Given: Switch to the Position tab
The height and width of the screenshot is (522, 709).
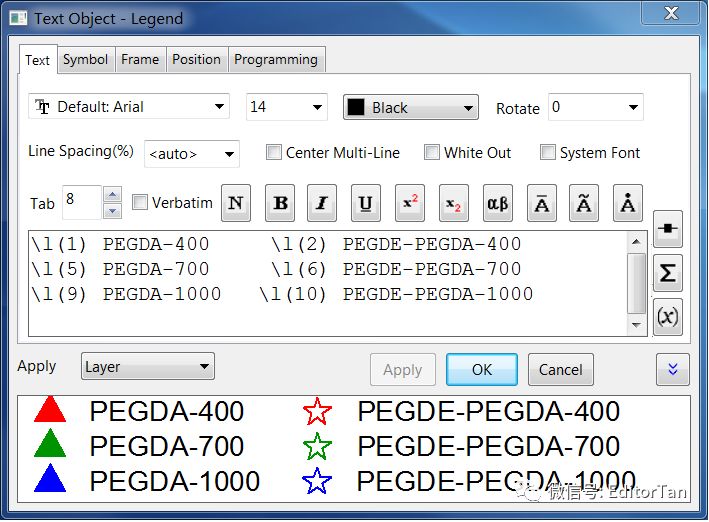Looking at the screenshot, I should tap(197, 59).
